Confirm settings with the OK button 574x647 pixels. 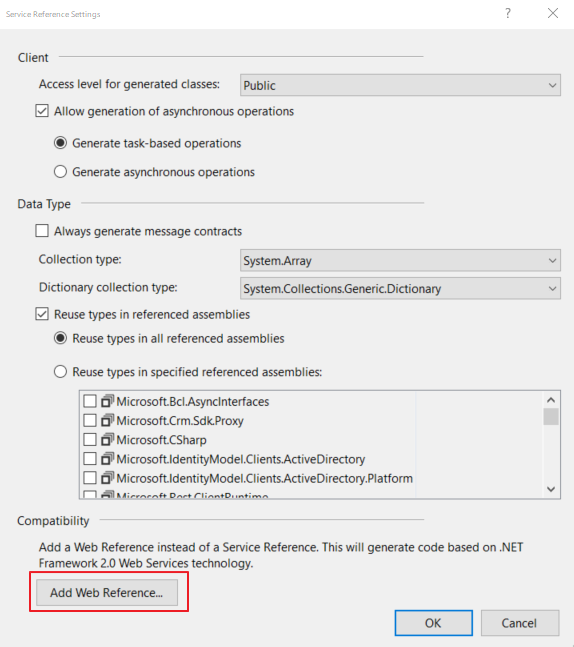coord(433,623)
